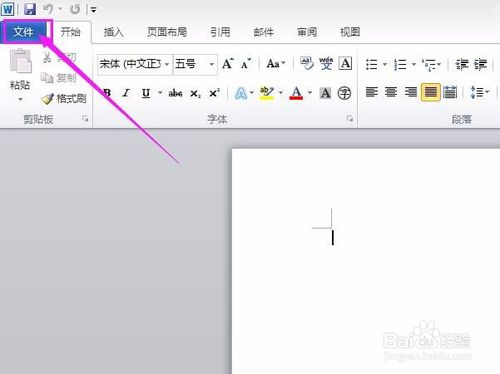The width and height of the screenshot is (500, 374).
Task: Click the Word application icon in title bar
Action: (x=8, y=9)
